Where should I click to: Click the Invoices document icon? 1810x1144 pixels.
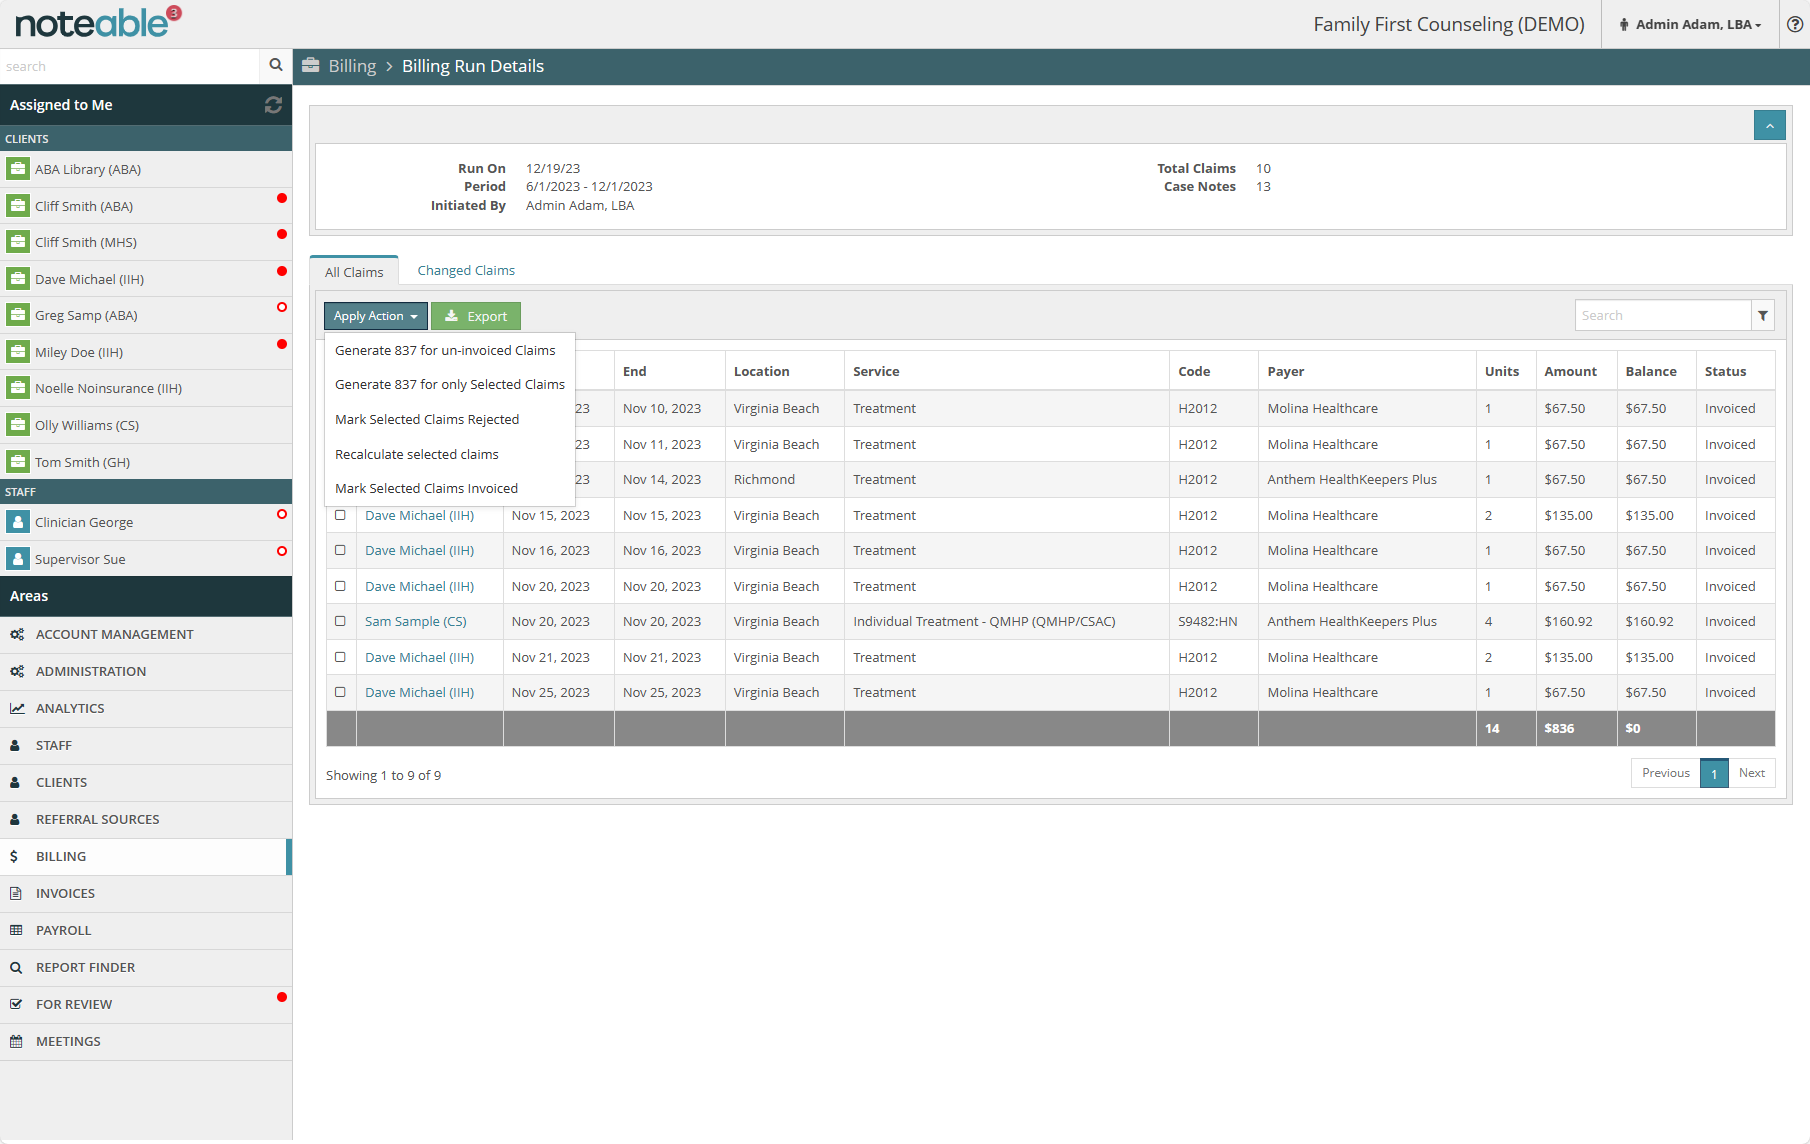[16, 893]
